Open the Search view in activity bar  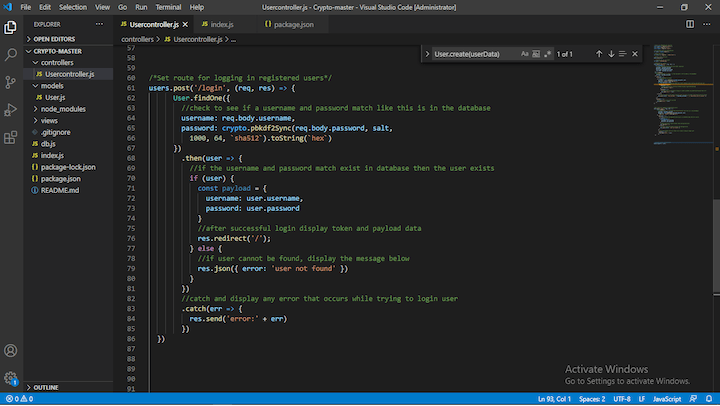(x=10, y=54)
